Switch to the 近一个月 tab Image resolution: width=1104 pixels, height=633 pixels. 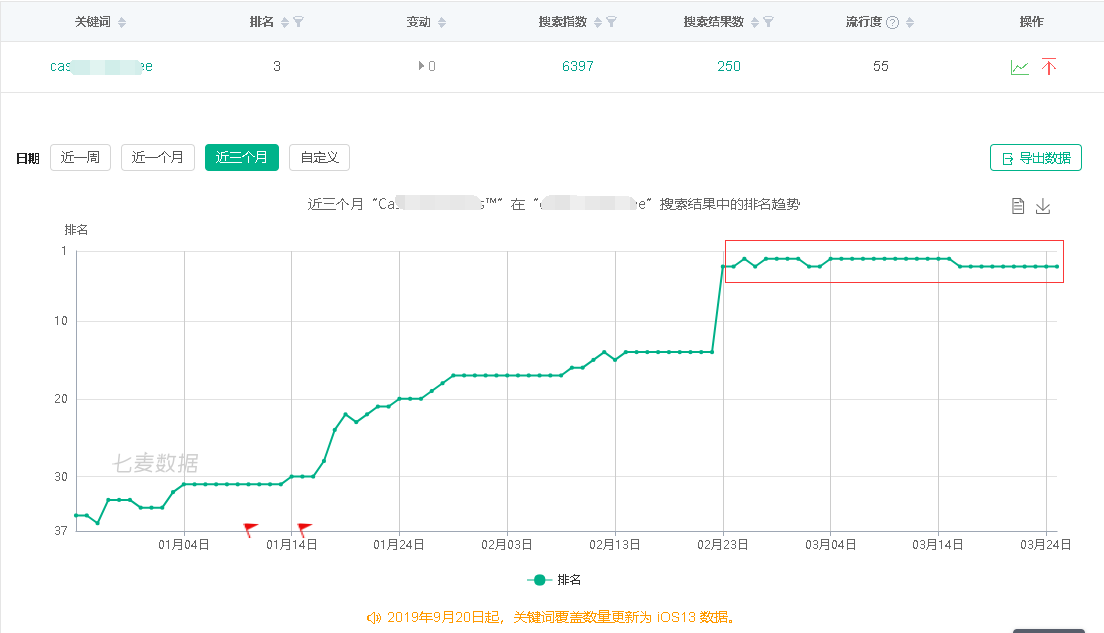pyautogui.click(x=157, y=157)
